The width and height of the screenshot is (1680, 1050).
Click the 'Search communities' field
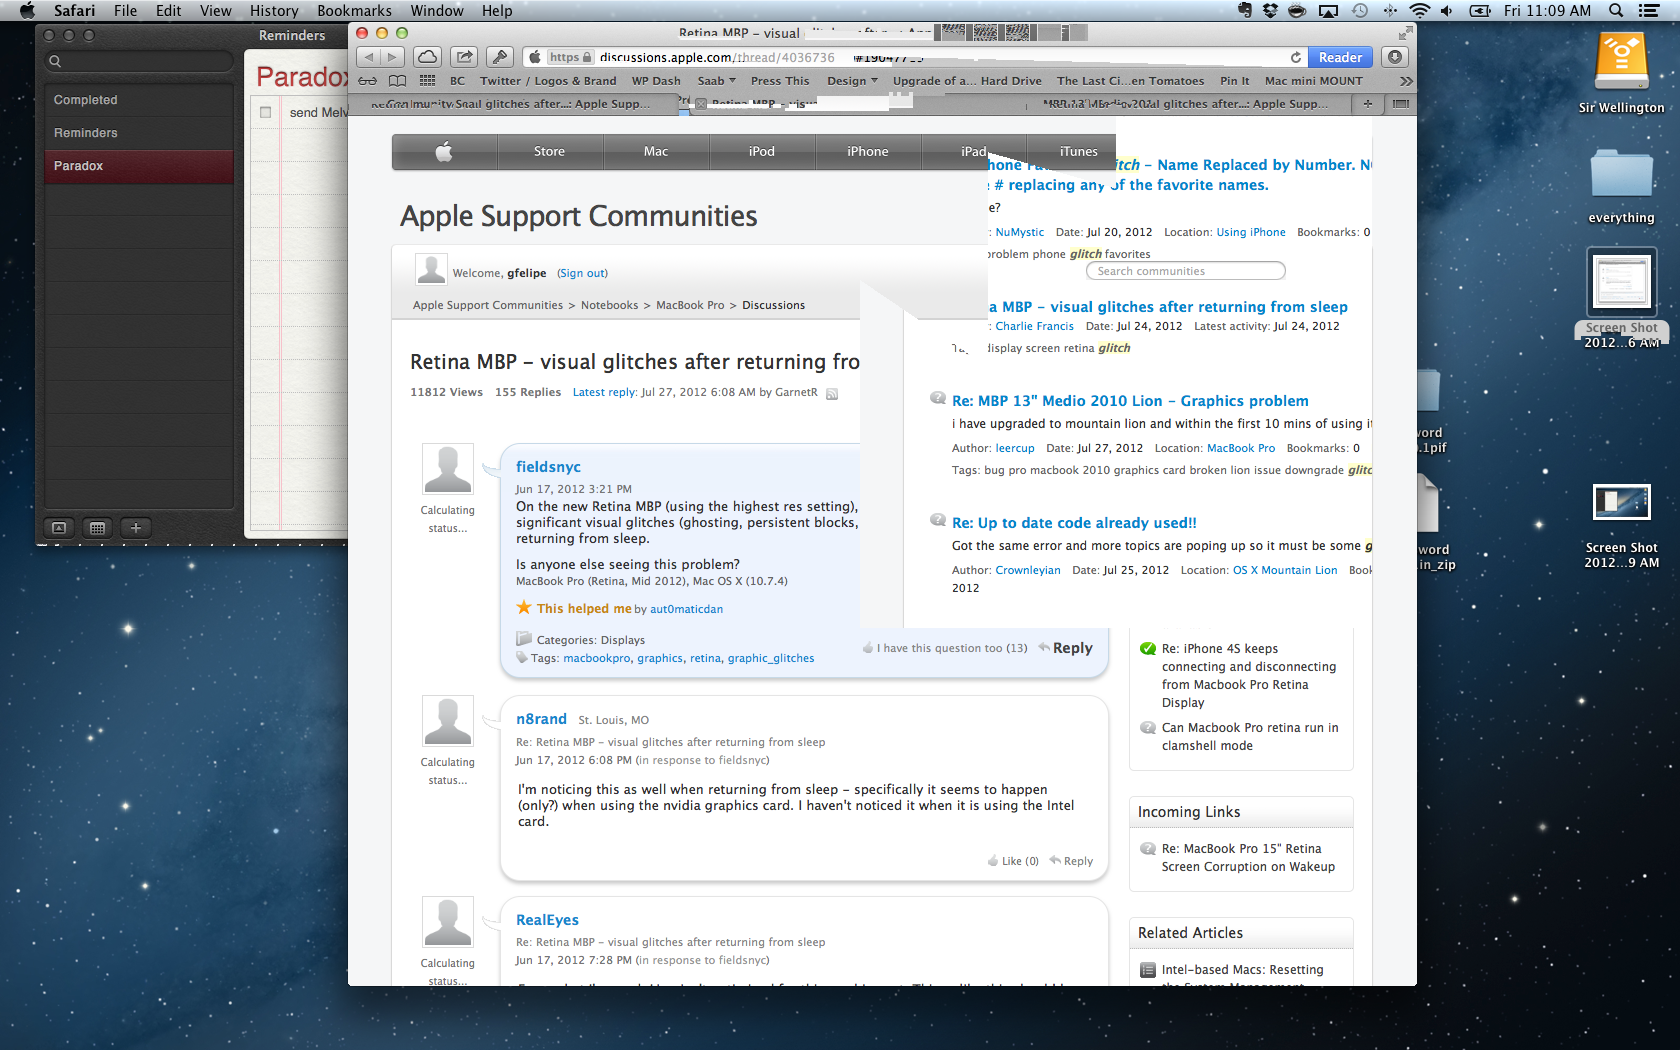1185,271
